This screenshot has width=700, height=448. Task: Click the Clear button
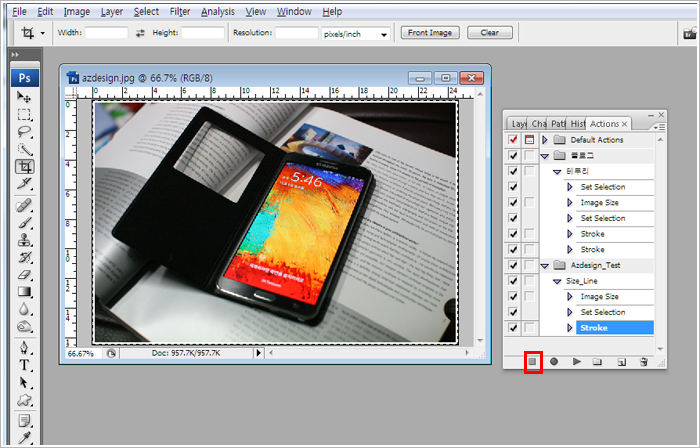click(490, 33)
